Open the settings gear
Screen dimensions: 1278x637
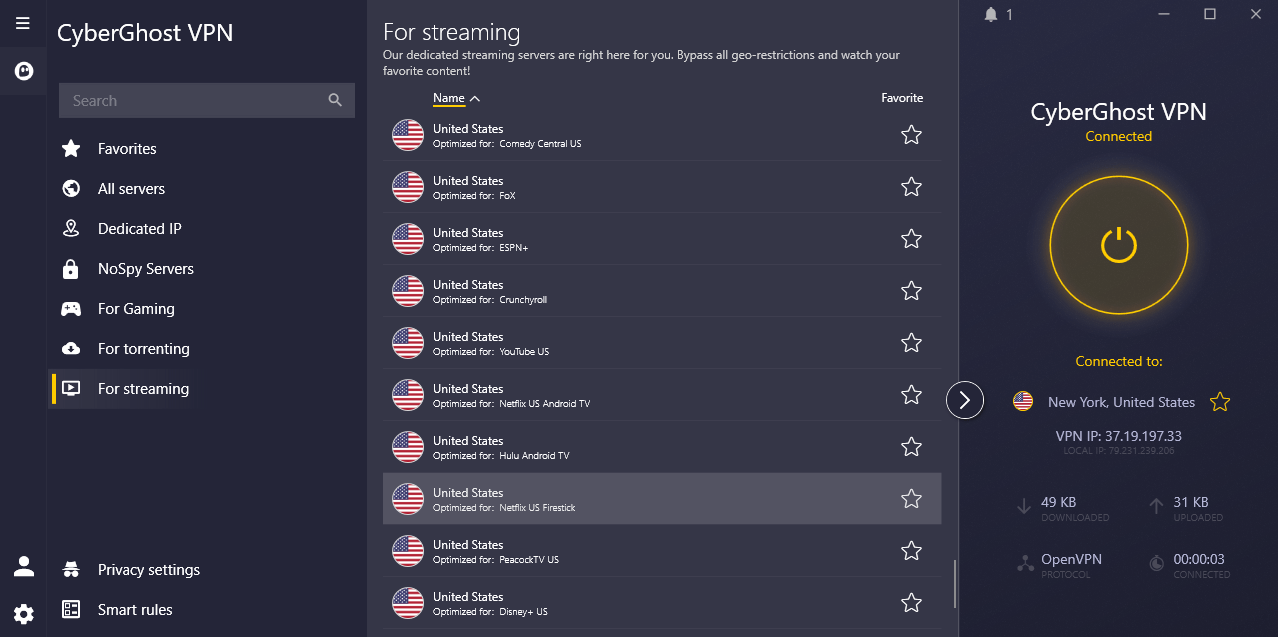click(x=24, y=614)
